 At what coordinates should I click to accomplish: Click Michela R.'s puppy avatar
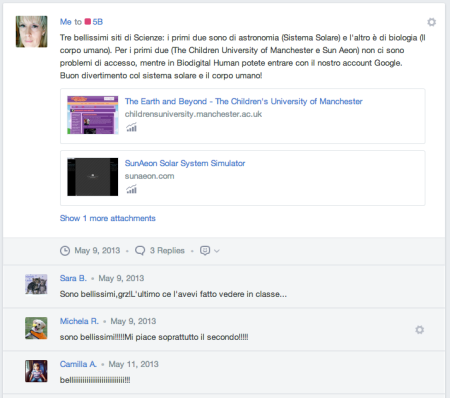(36, 328)
